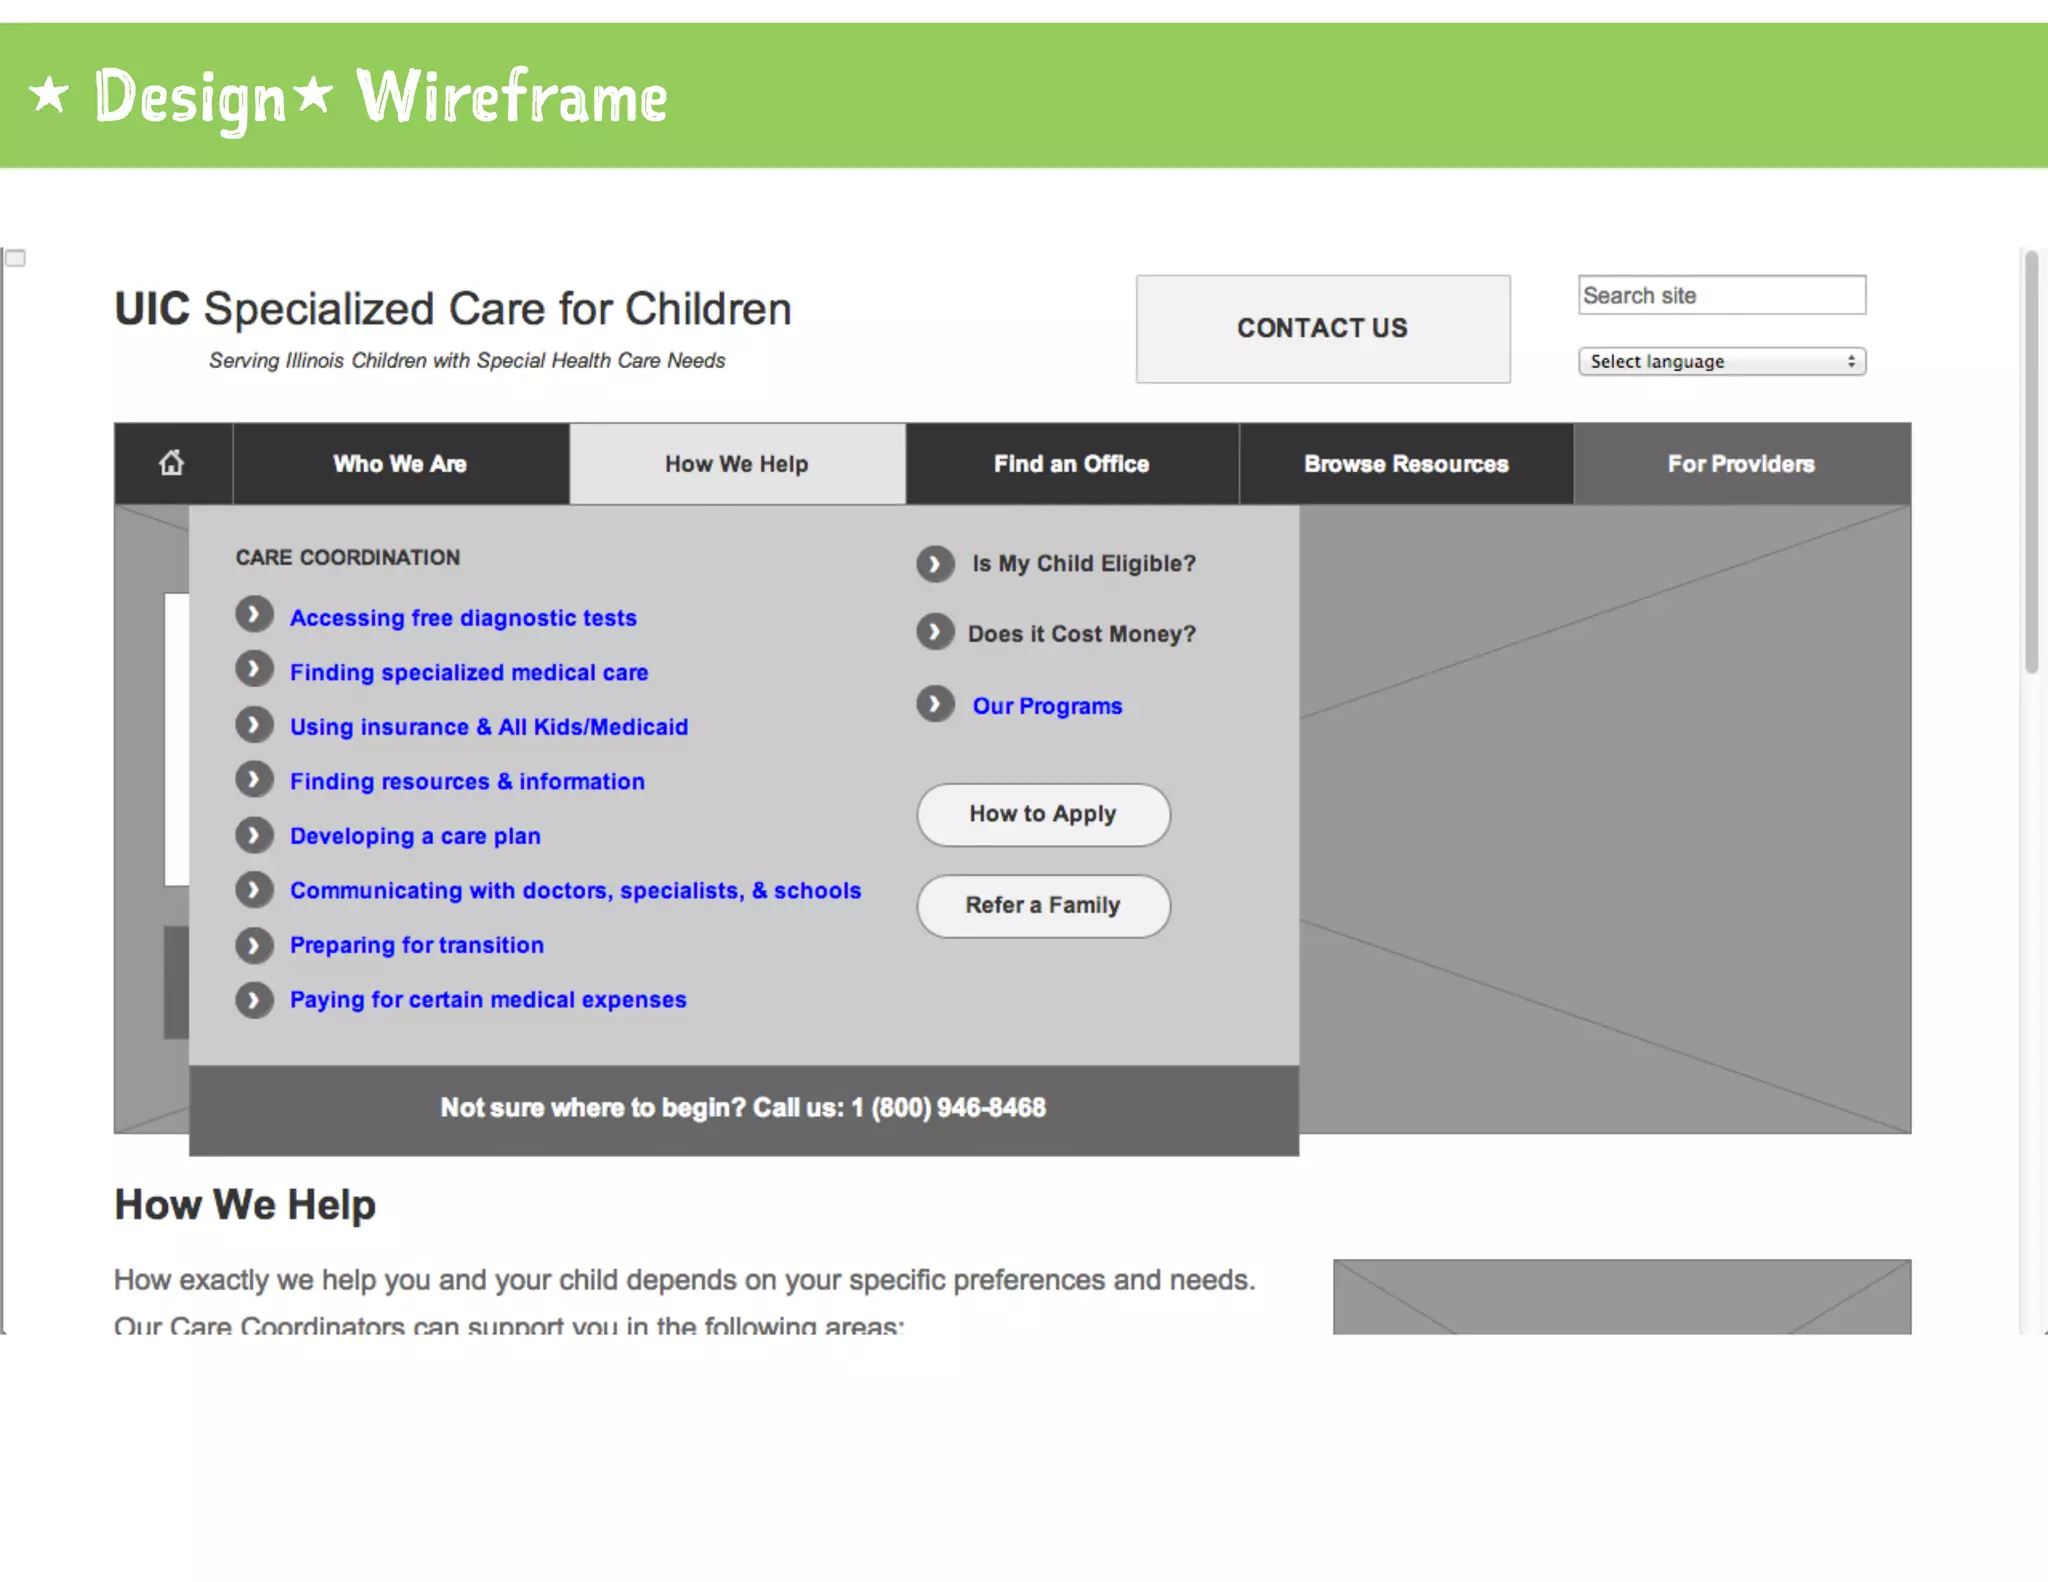Click the CARE COORDINATION heading
Image resolution: width=2048 pixels, height=1582 pixels.
pyautogui.click(x=348, y=557)
